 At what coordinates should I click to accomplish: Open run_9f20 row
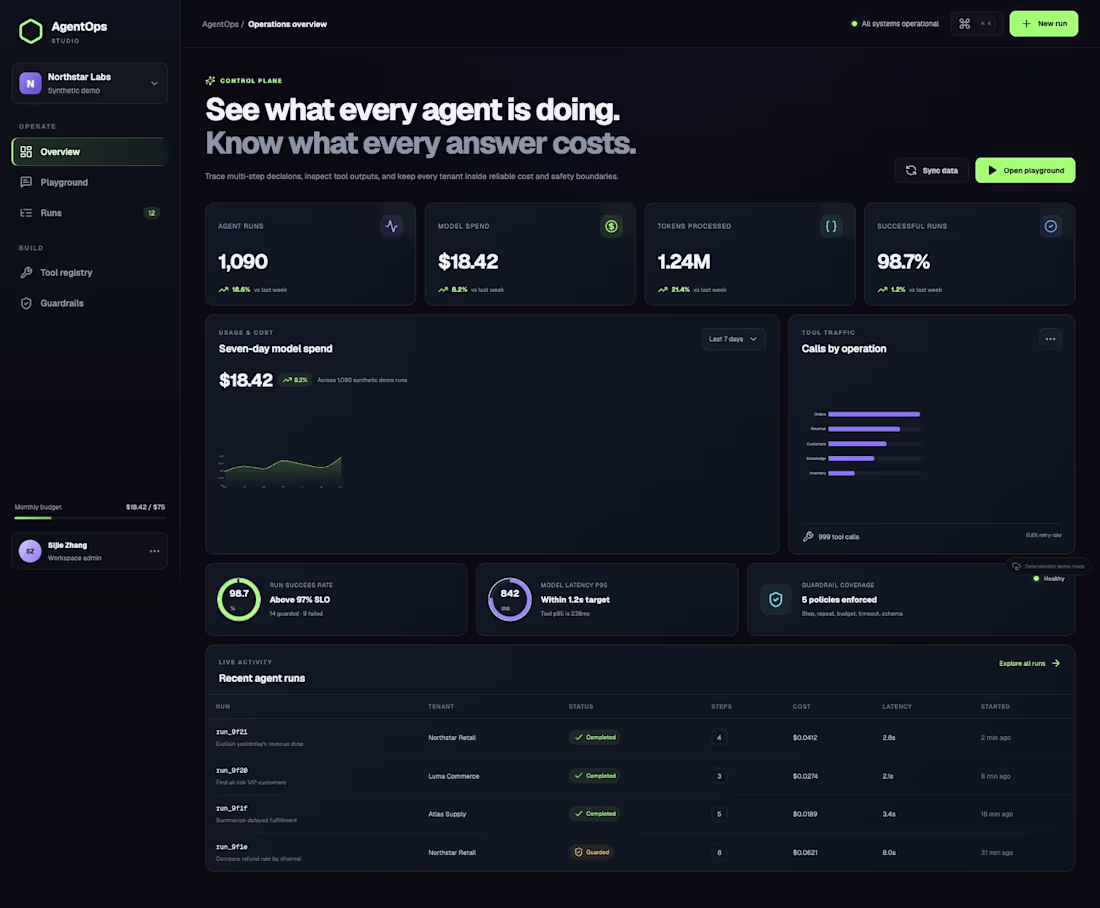[x=639, y=776]
